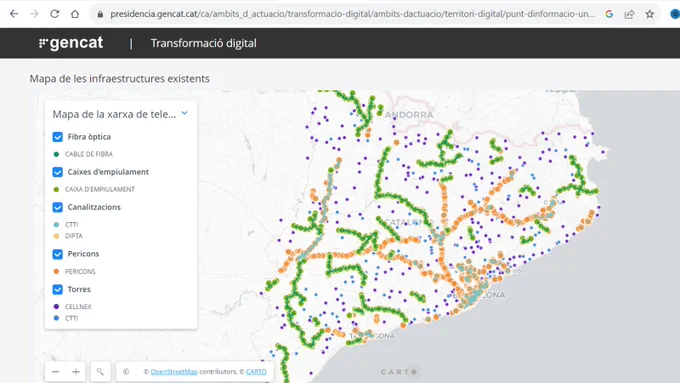Click teal CTTI canalitzacions legend dot

click(x=56, y=224)
